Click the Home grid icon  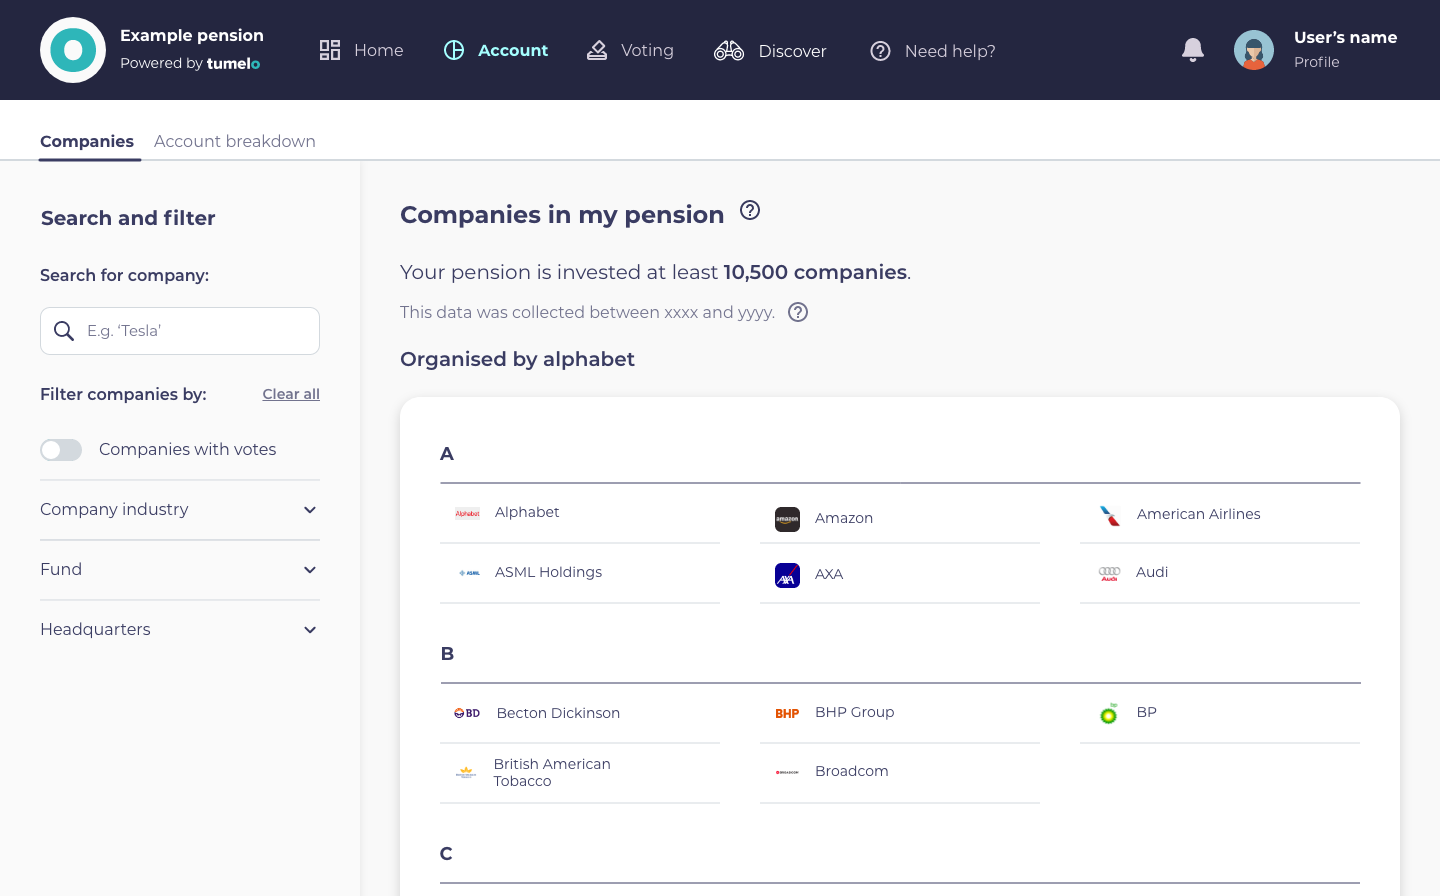coord(330,50)
